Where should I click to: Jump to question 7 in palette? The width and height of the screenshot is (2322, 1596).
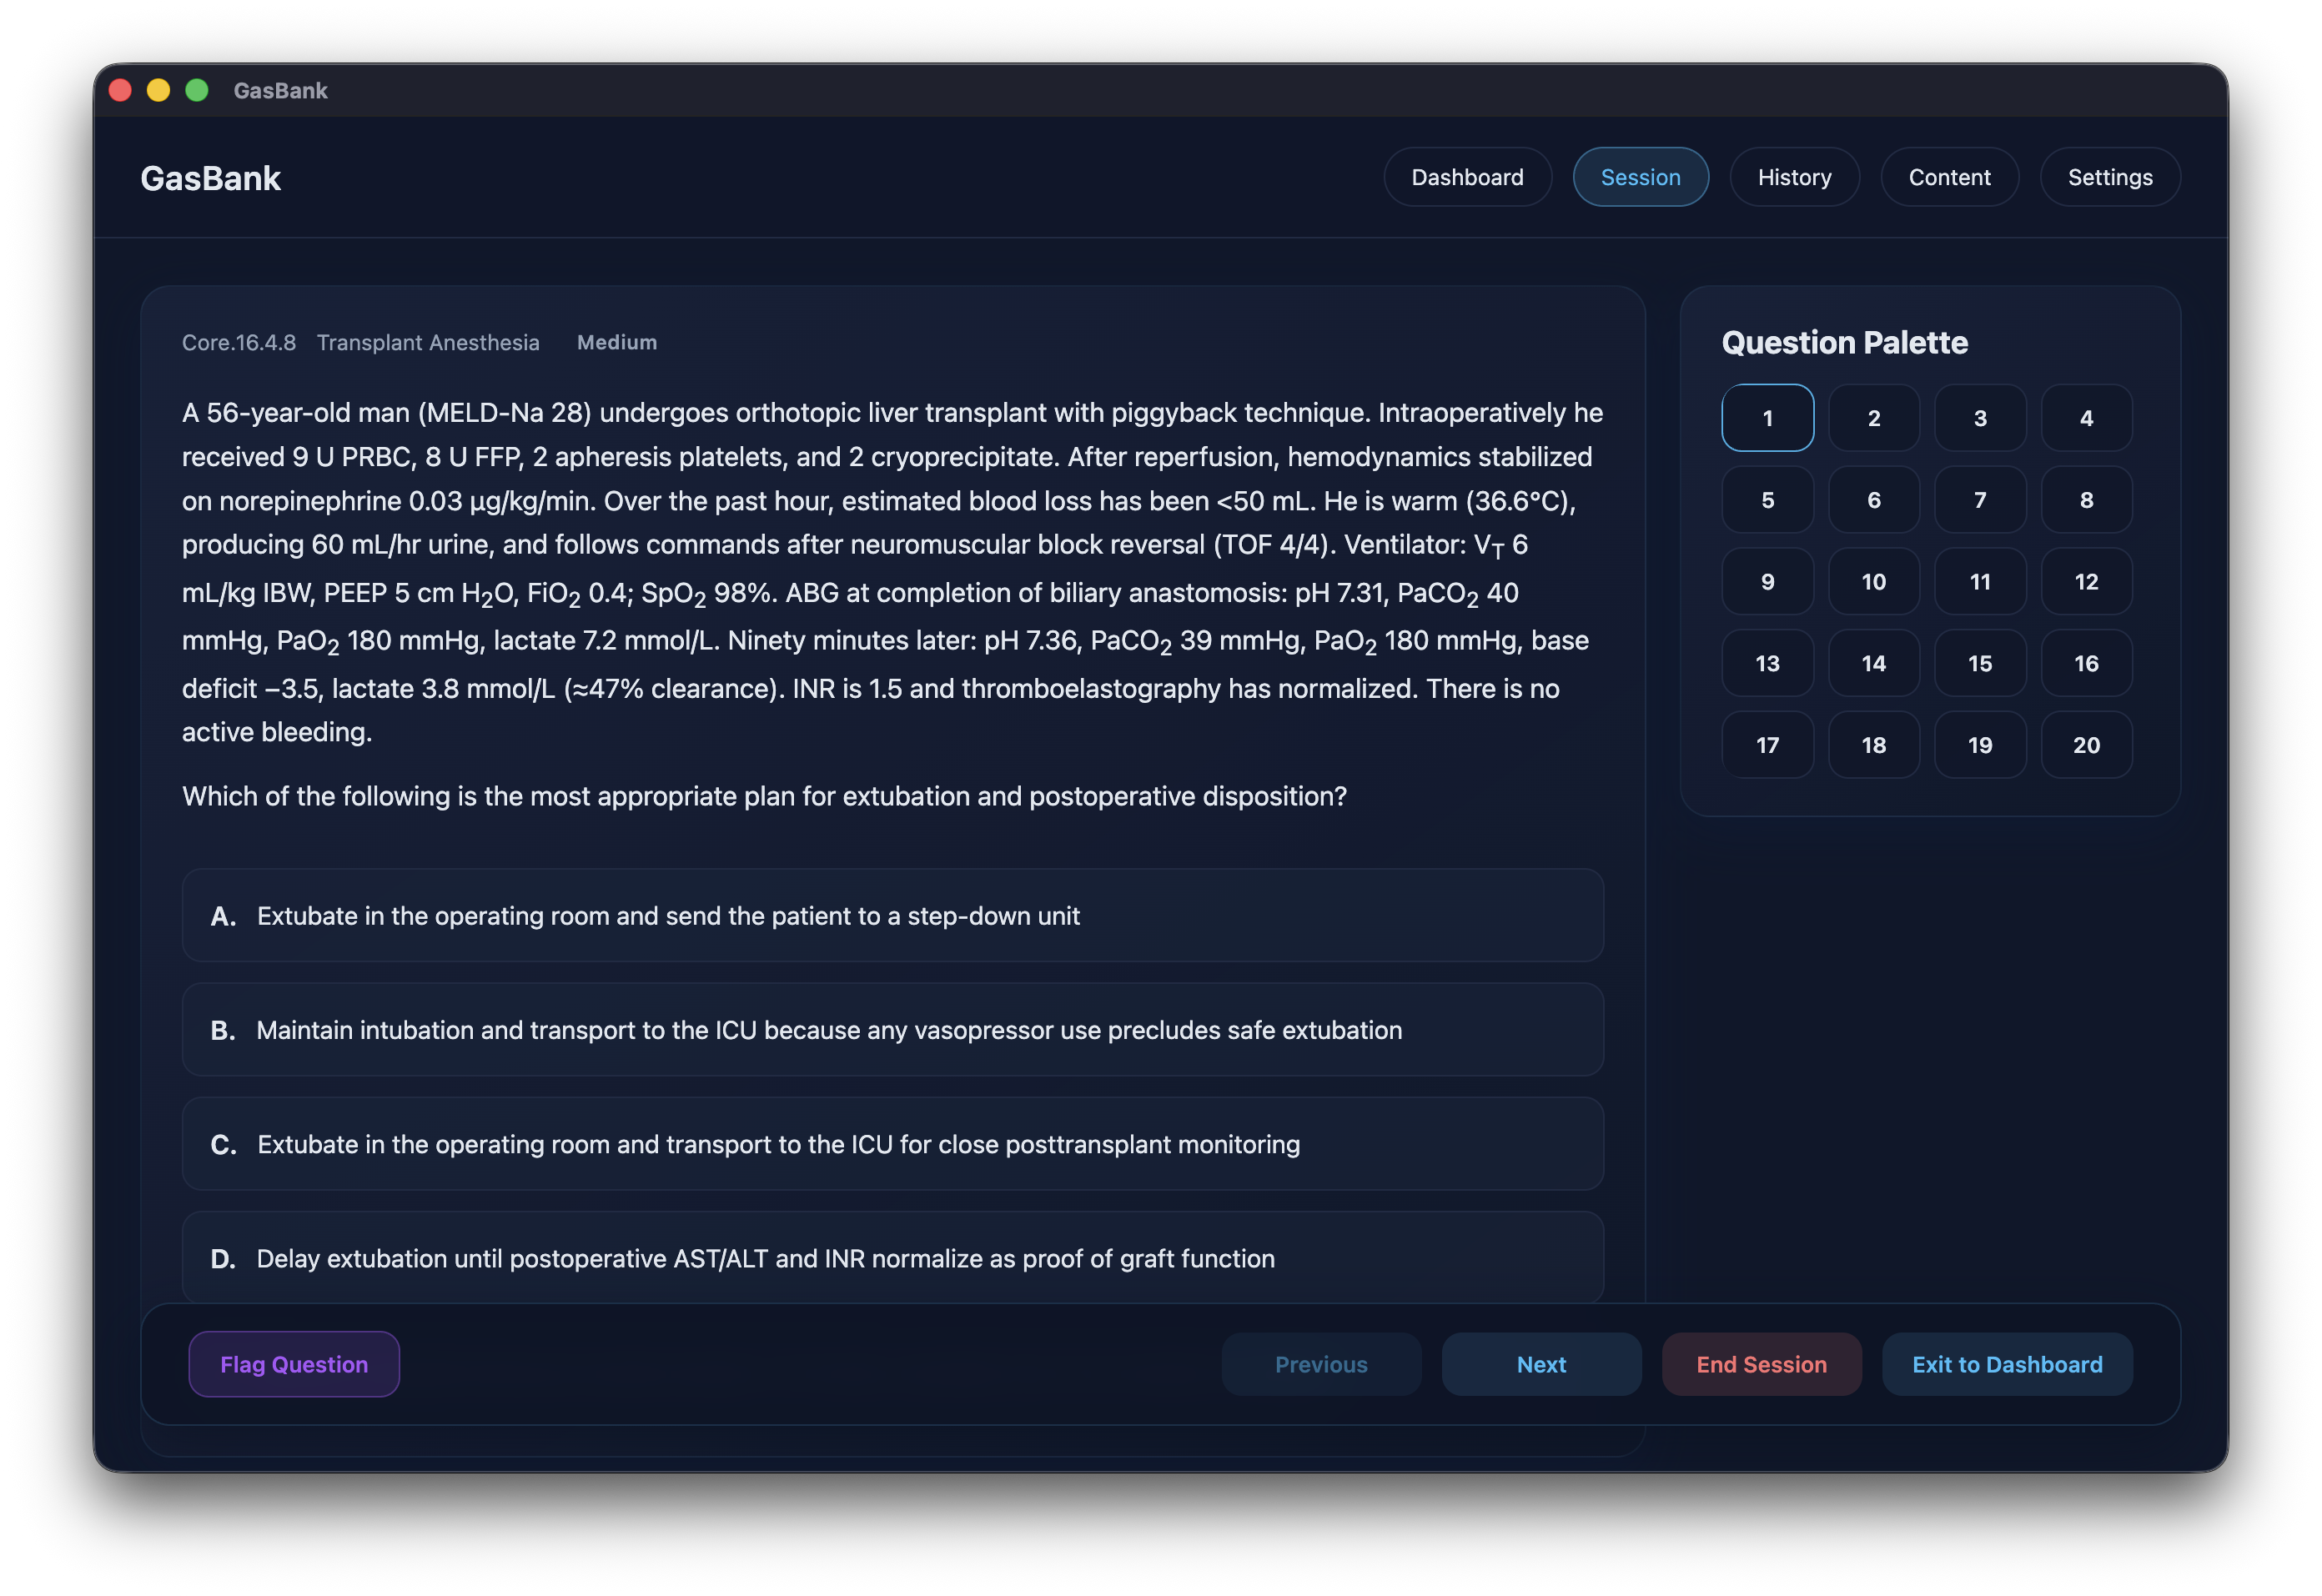(x=1980, y=499)
